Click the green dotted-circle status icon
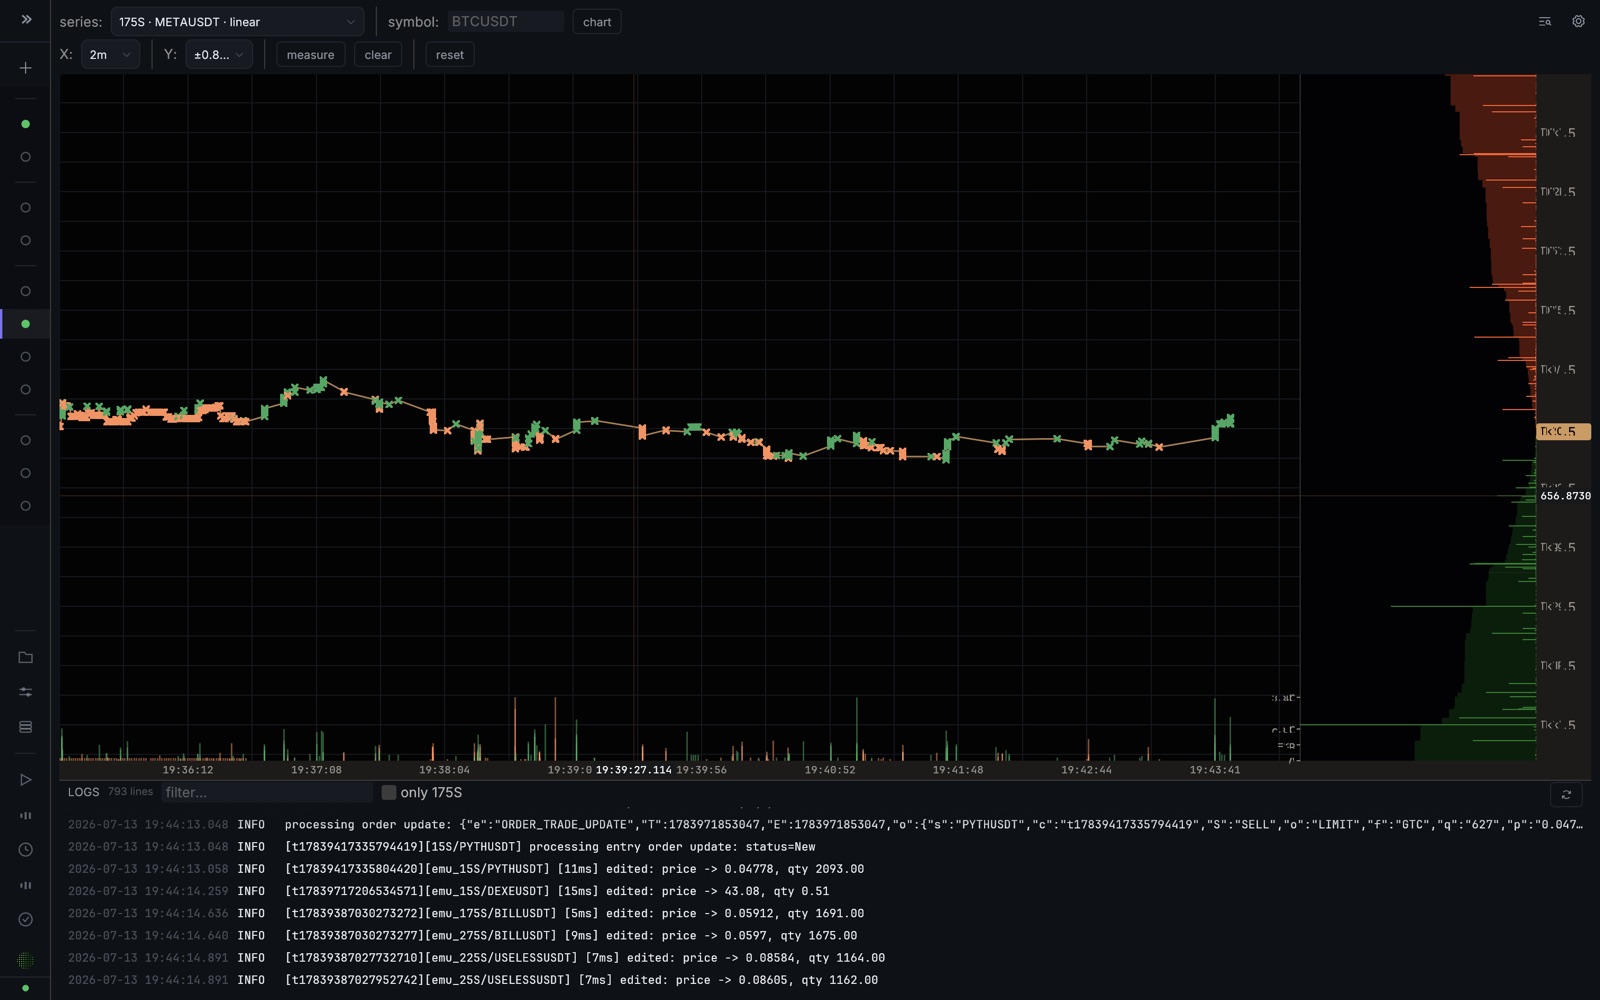1600x1000 pixels. click(x=26, y=961)
